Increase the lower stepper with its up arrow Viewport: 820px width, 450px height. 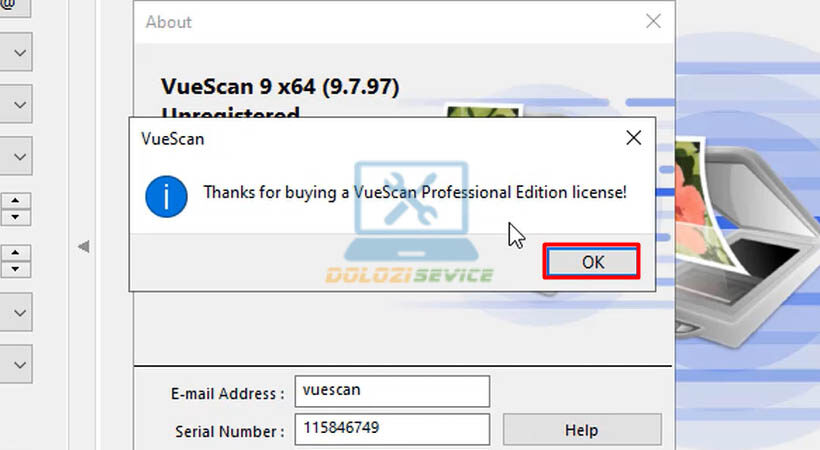15,253
